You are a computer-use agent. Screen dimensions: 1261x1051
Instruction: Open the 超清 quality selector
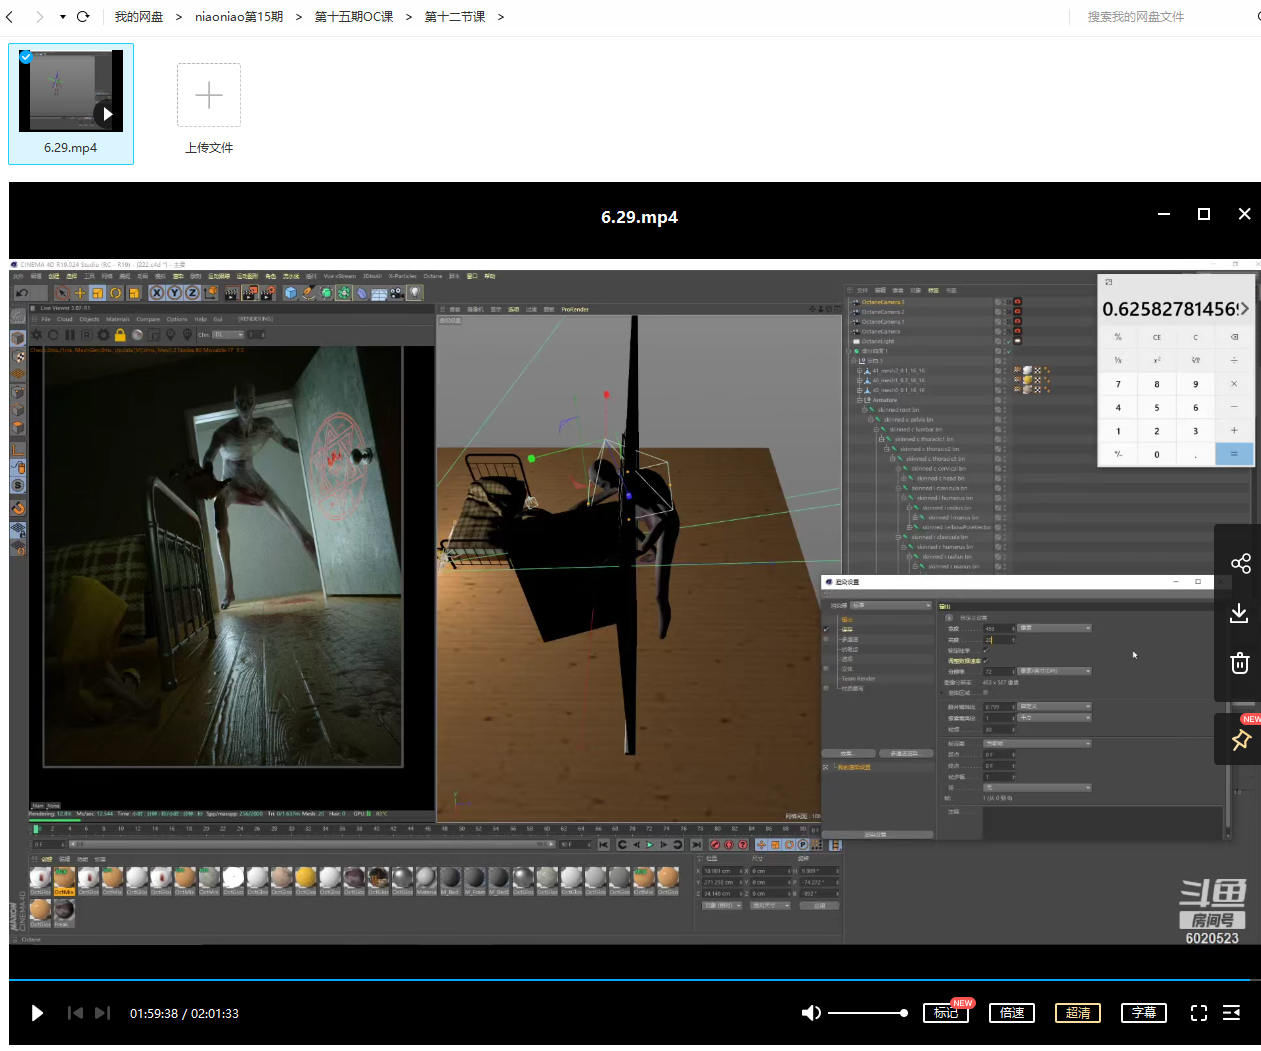coord(1078,1013)
